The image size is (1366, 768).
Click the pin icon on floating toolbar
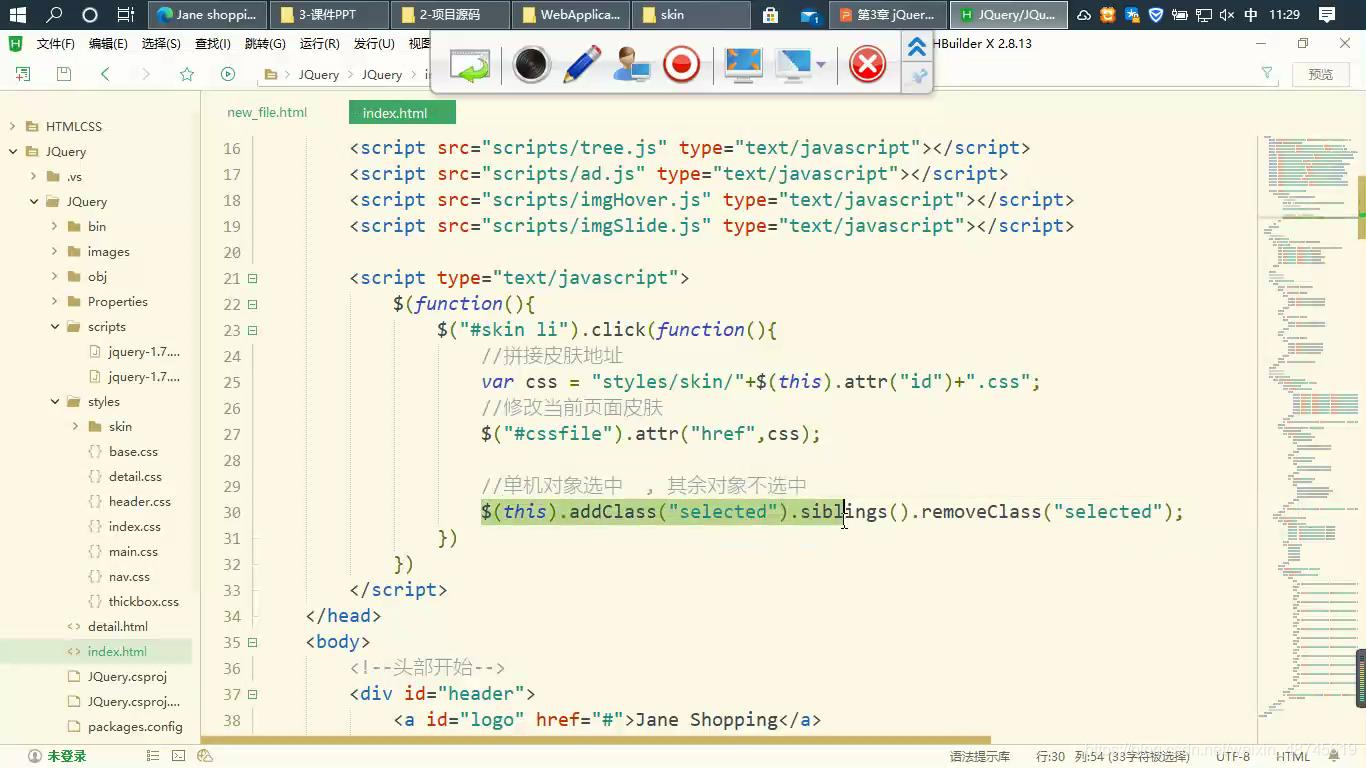point(917,76)
